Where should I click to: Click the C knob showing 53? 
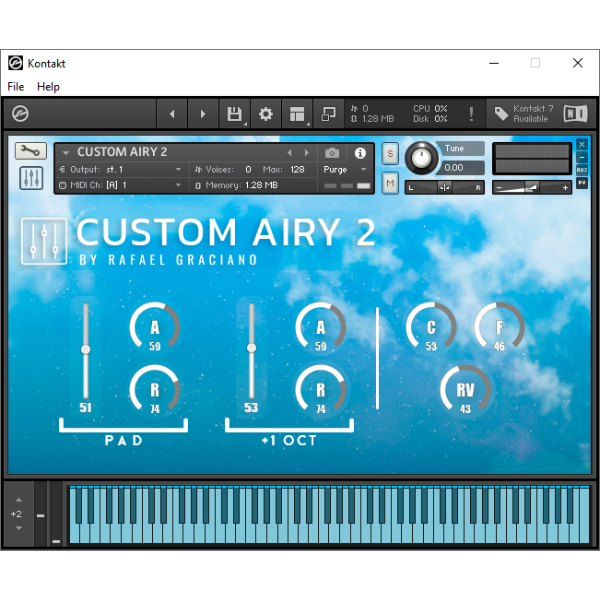(x=431, y=327)
